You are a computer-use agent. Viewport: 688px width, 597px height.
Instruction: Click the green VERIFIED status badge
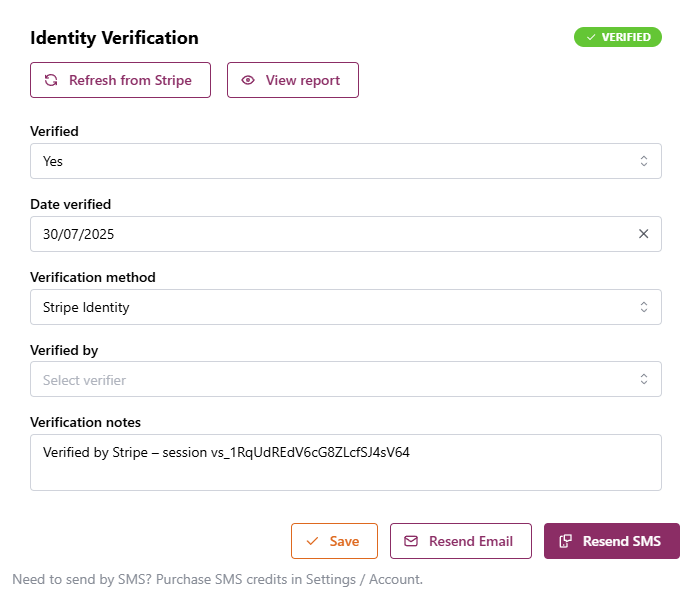(617, 37)
